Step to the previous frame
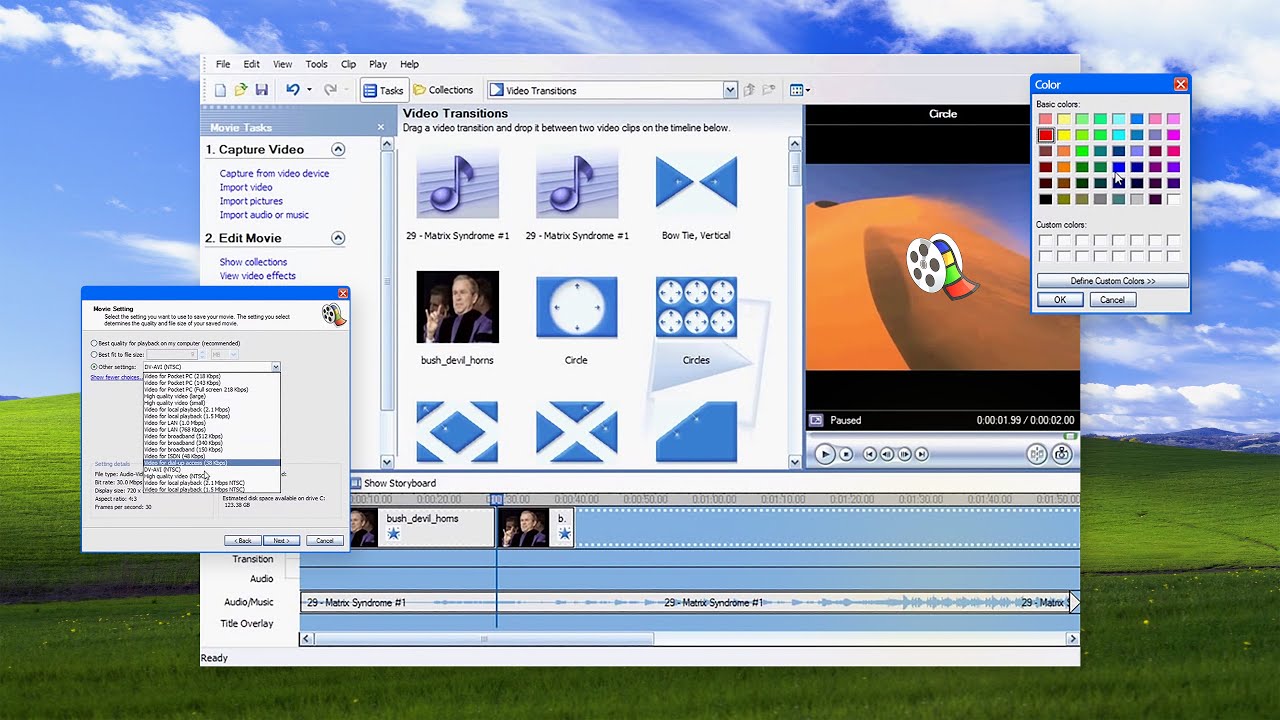Screen dimensions: 1280x720 (x=887, y=454)
